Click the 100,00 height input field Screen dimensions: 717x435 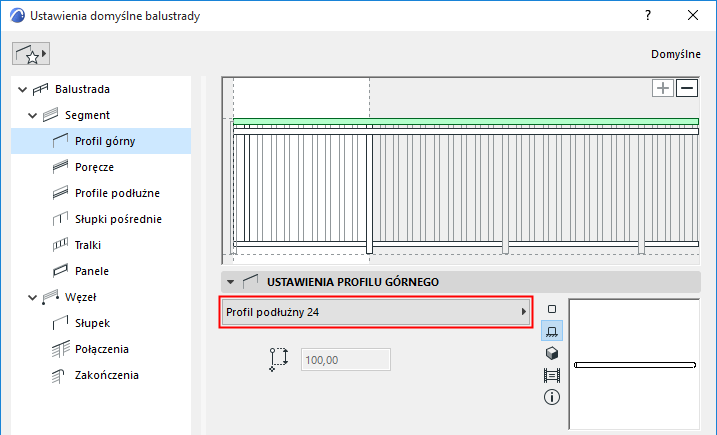pos(346,360)
